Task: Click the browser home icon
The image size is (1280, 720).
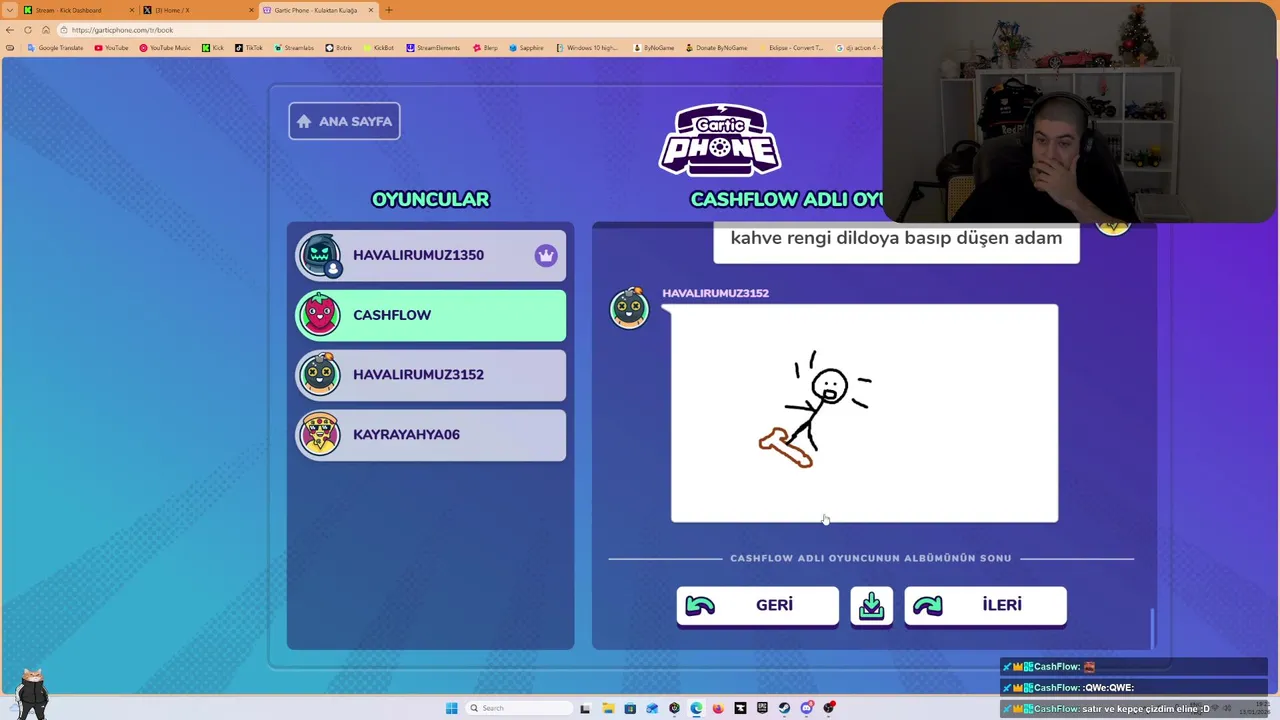Action: 46,30
